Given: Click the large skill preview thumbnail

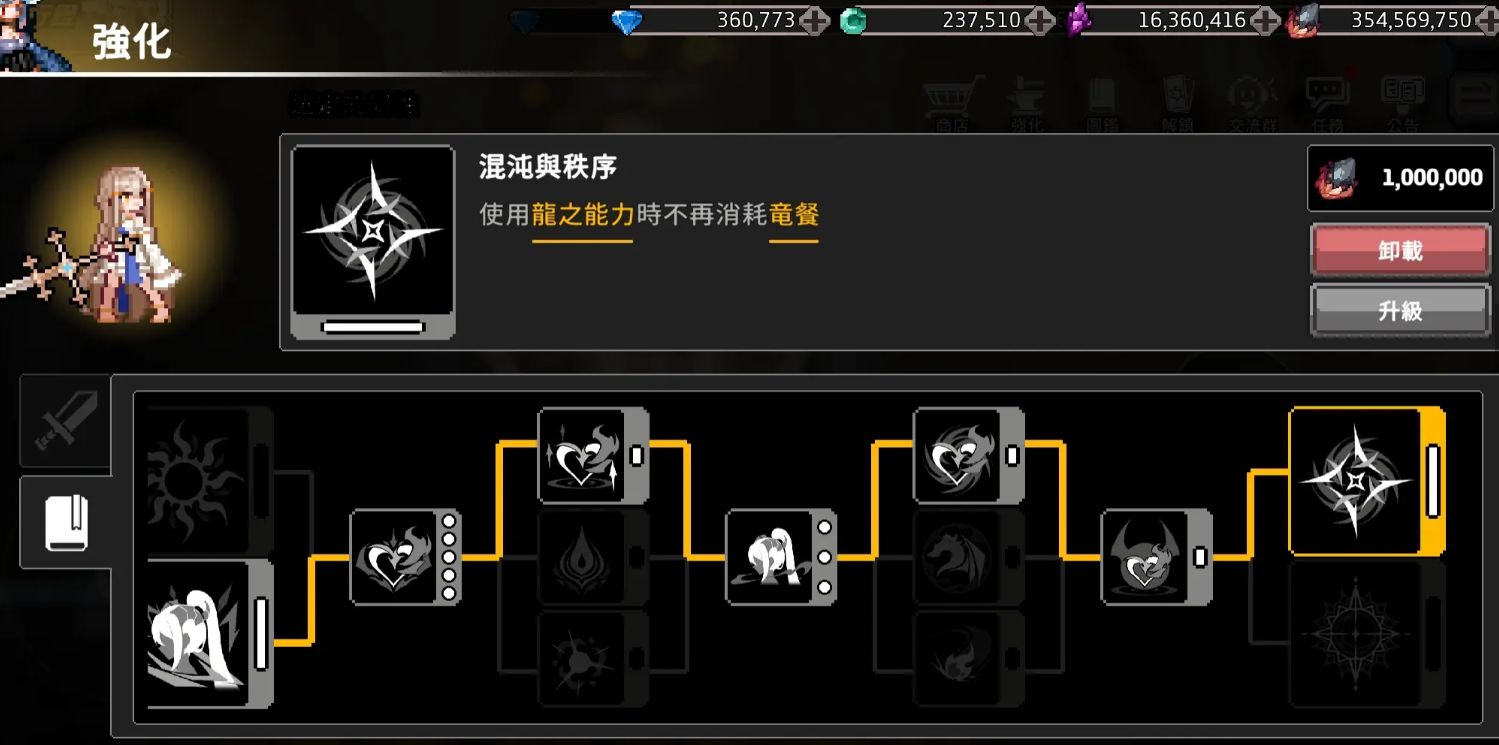Looking at the screenshot, I should (x=373, y=242).
